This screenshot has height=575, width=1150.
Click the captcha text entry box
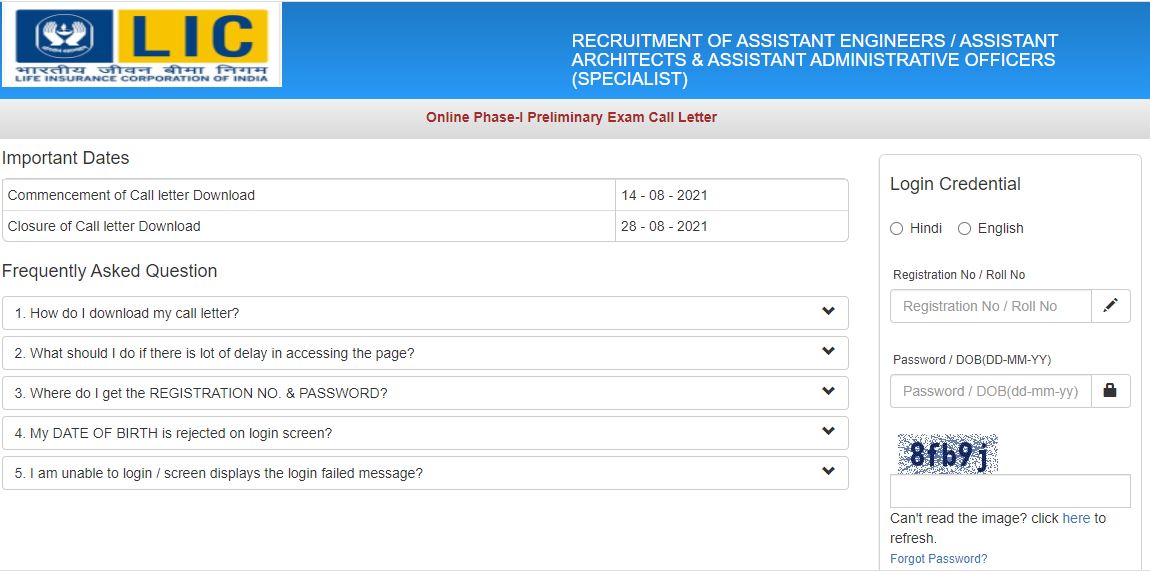click(x=1010, y=491)
